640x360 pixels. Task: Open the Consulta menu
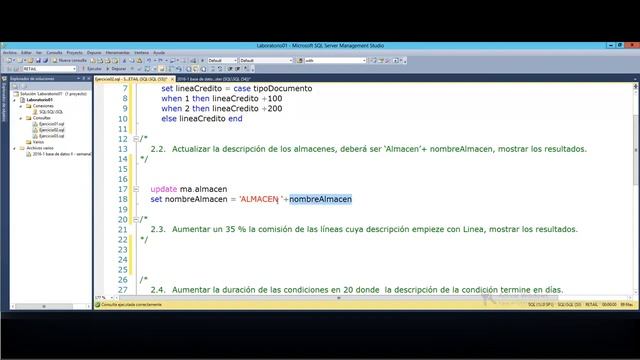(x=54, y=53)
